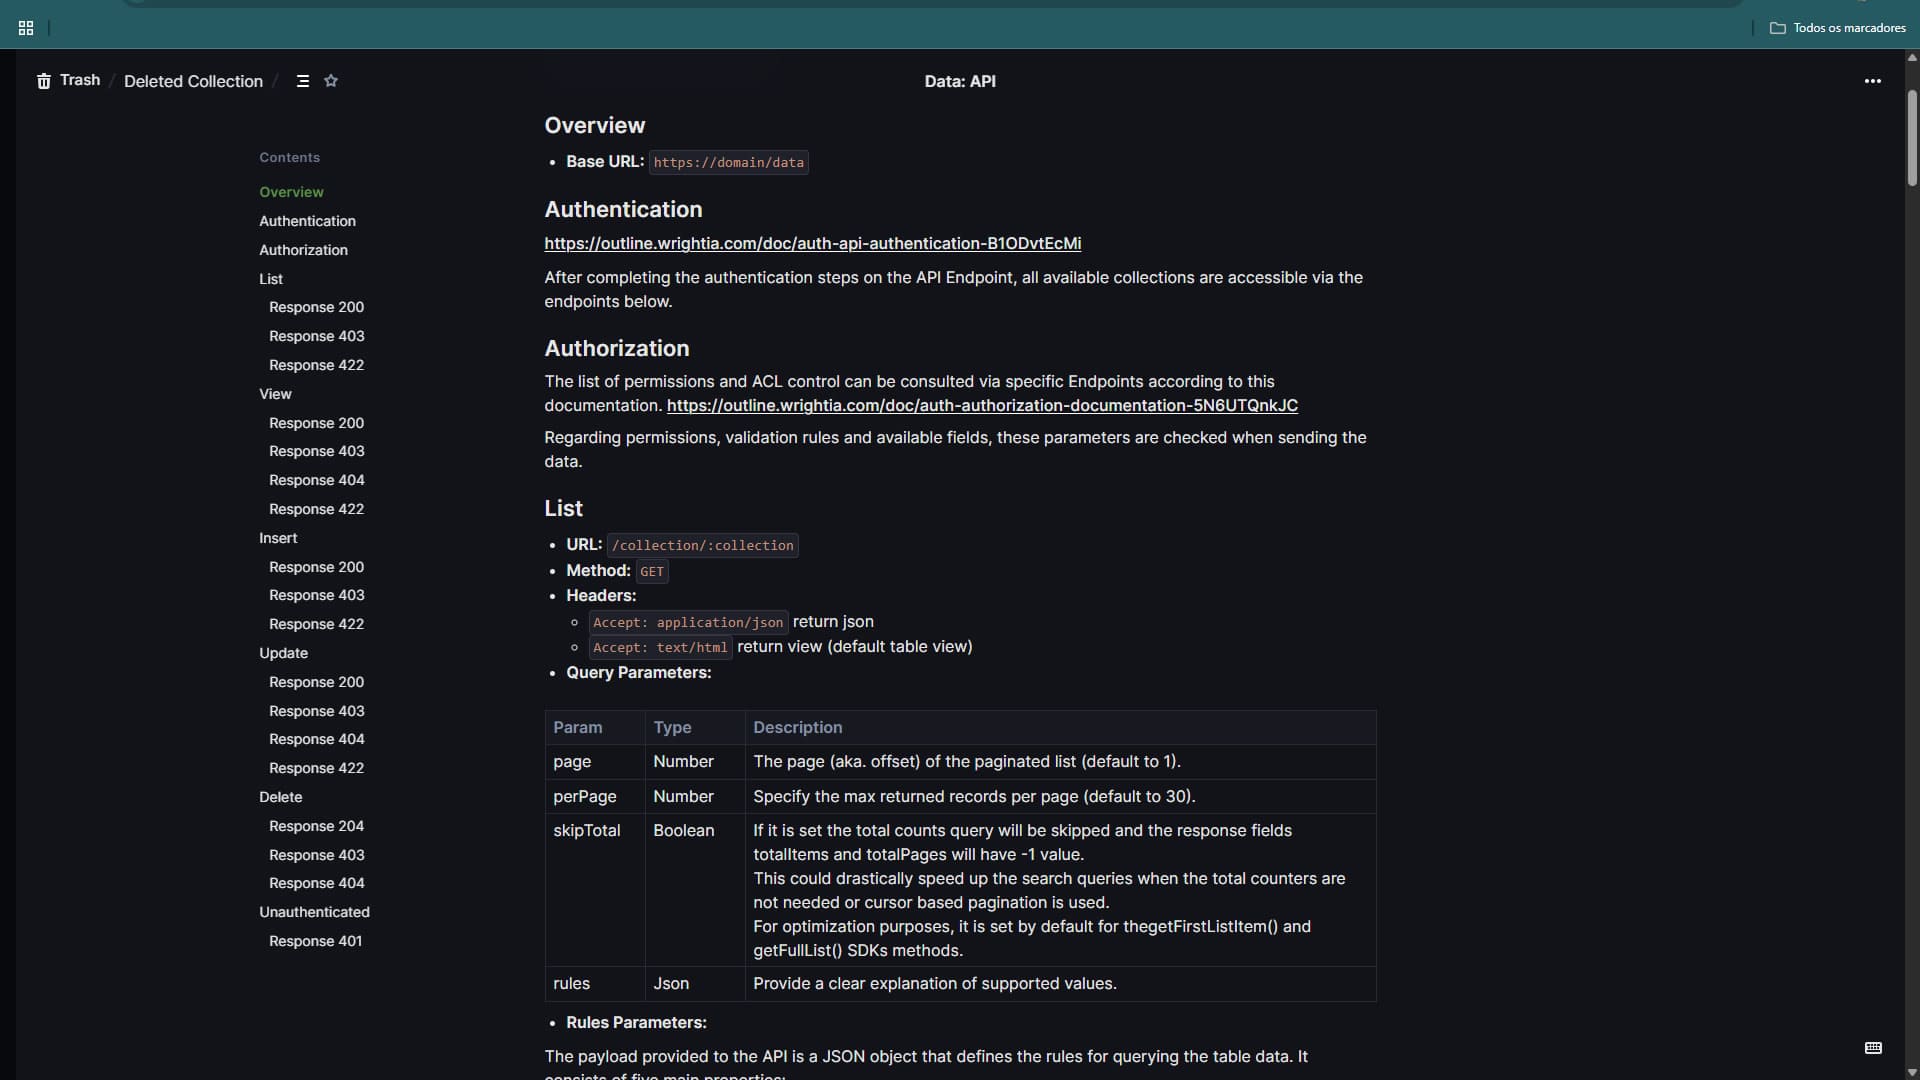Select Unauthenticated in the contents list
This screenshot has height=1080, width=1920.
click(x=314, y=912)
